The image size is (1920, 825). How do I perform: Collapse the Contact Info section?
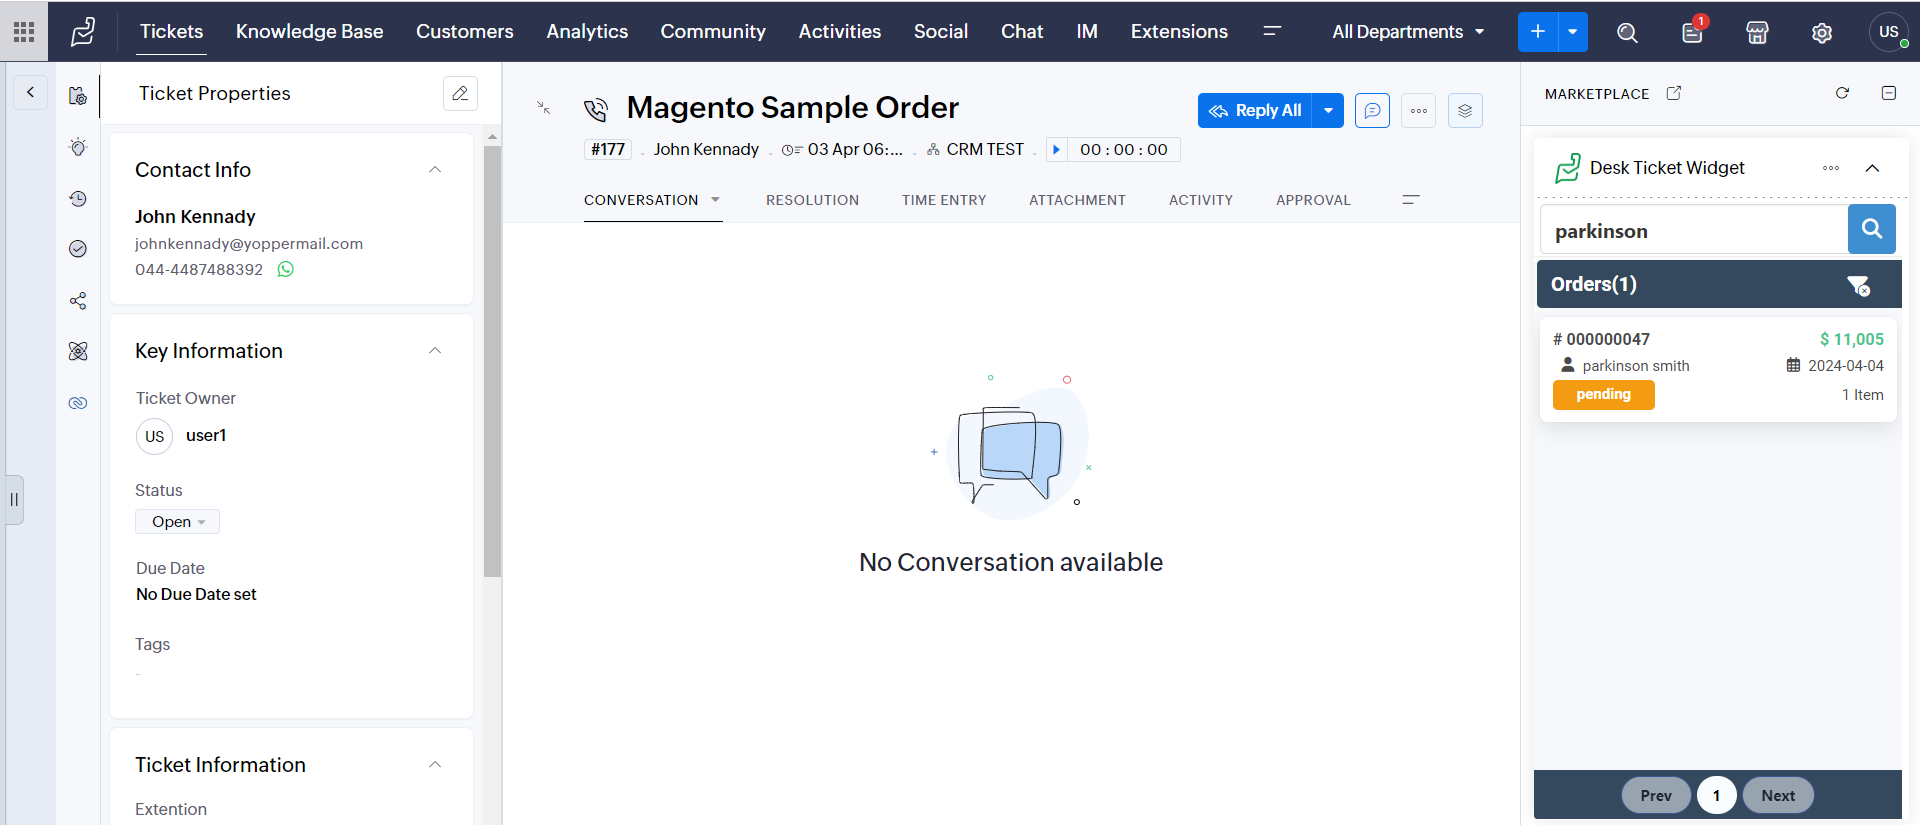pos(435,170)
